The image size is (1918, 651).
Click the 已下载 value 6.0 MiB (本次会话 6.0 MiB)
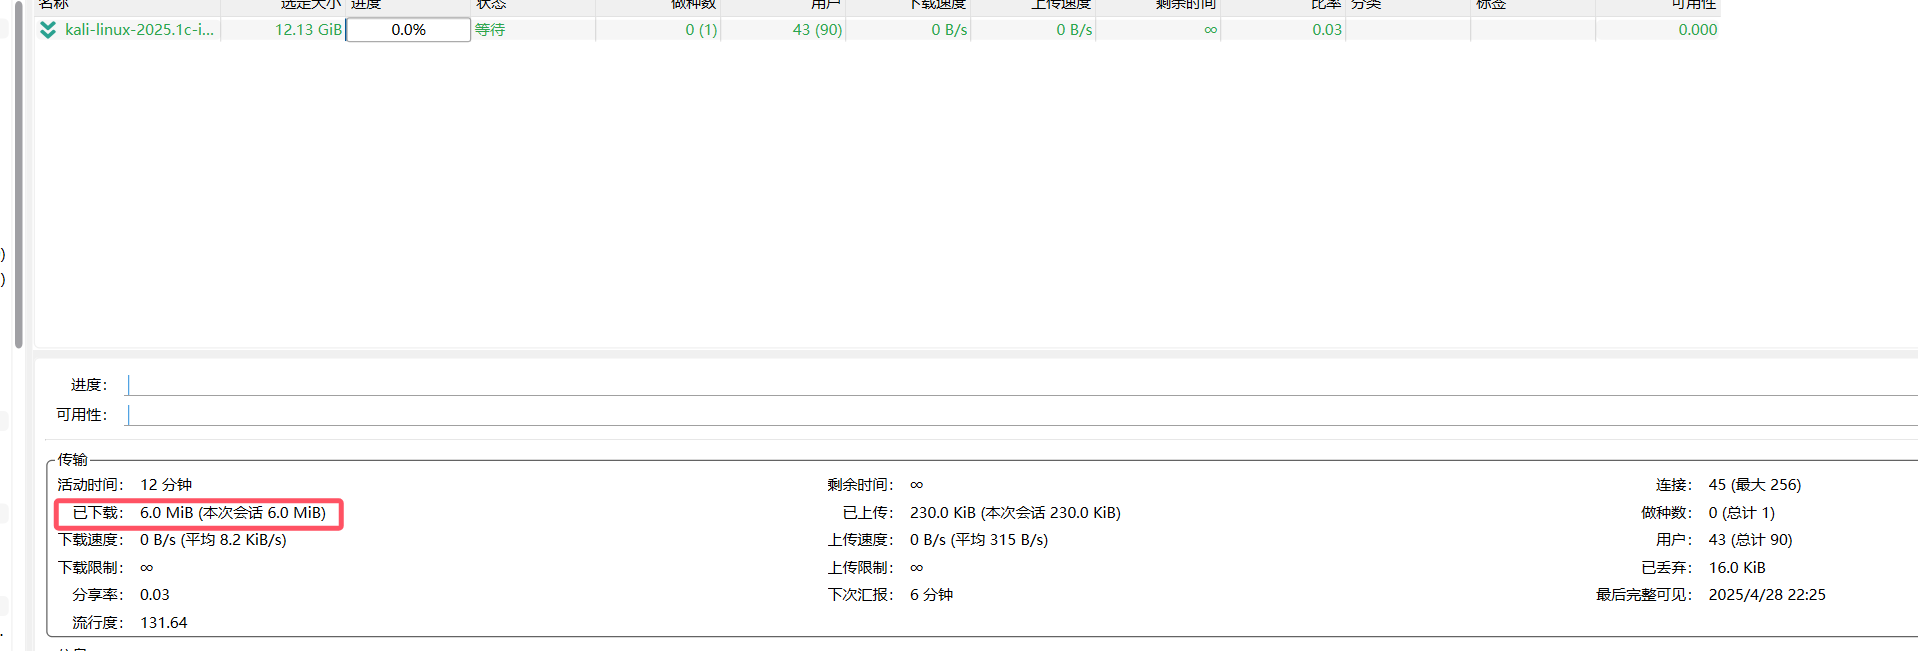coord(233,513)
